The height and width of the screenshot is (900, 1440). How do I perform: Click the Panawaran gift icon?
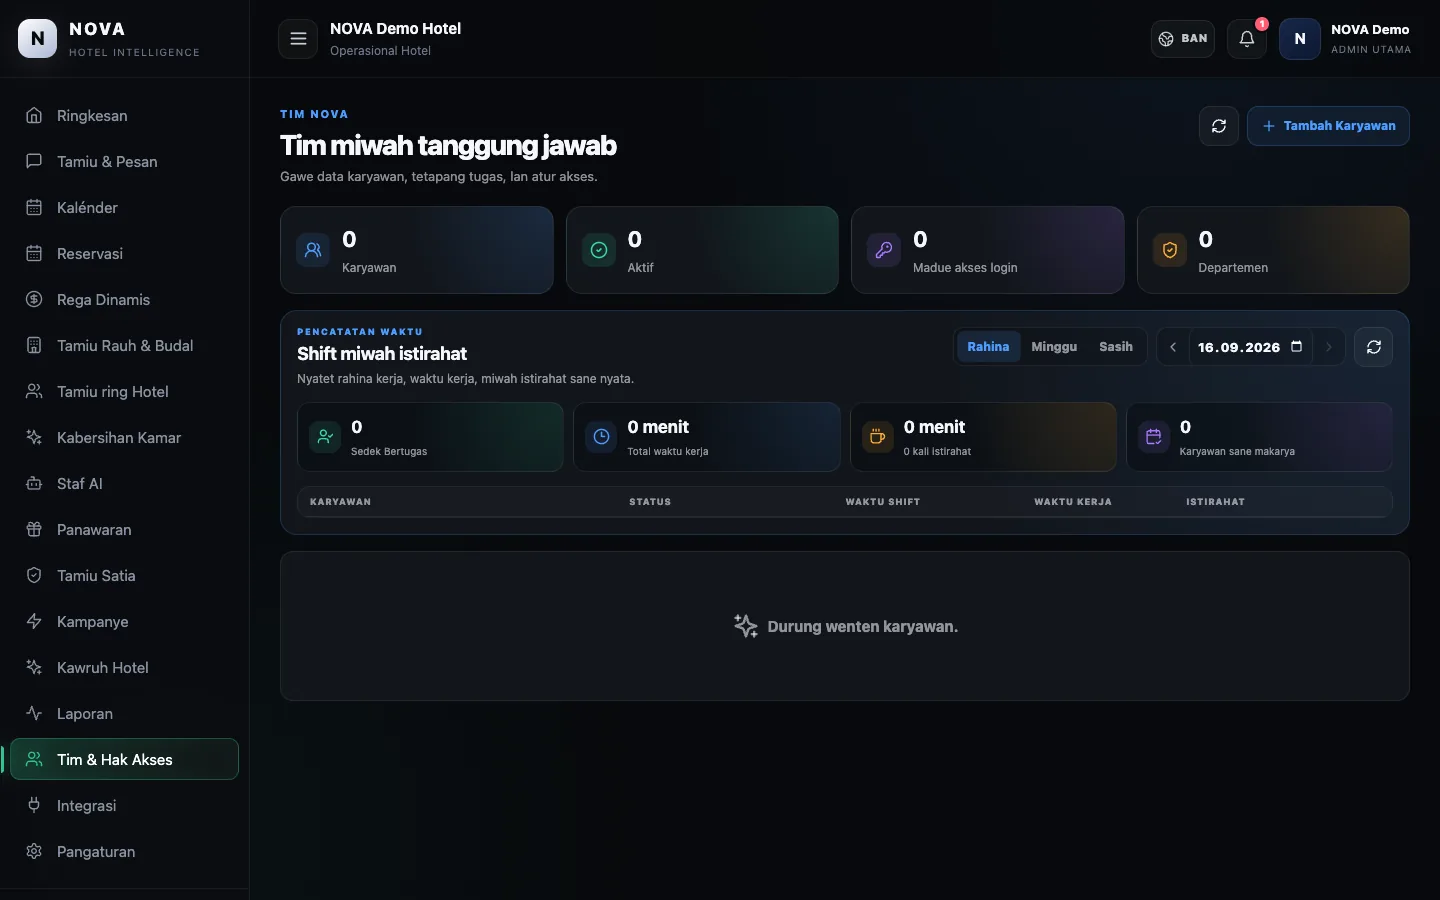34,529
